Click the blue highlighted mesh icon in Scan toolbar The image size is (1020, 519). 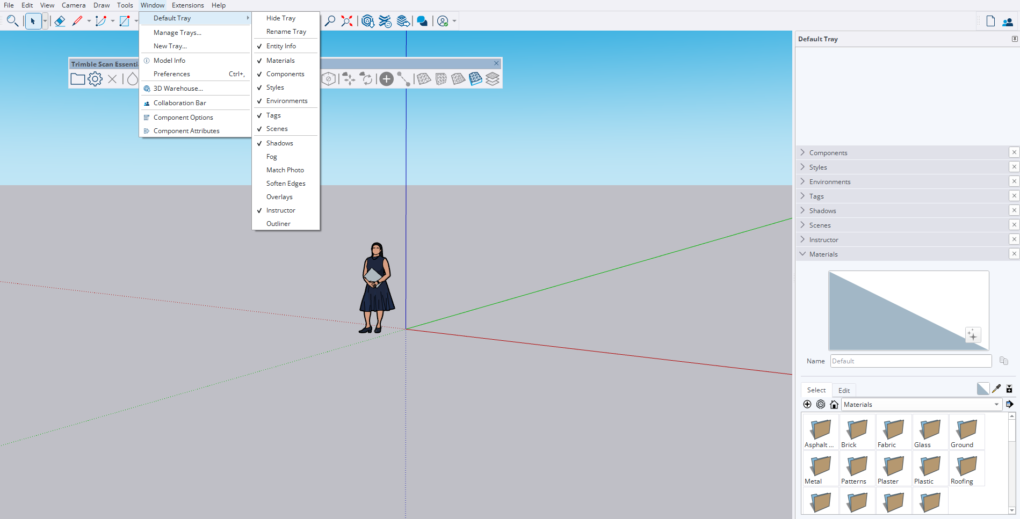476,79
